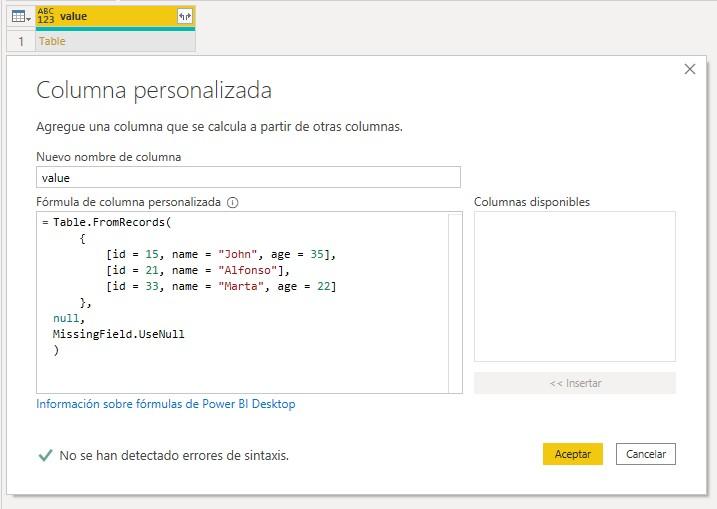717x509 pixels.
Task: Click the Nuevo nombre de columna field
Action: pyautogui.click(x=248, y=177)
